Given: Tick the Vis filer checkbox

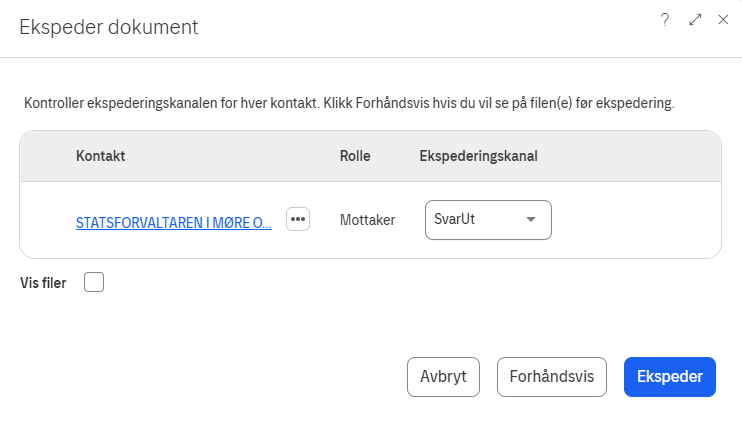Looking at the screenshot, I should [x=94, y=283].
